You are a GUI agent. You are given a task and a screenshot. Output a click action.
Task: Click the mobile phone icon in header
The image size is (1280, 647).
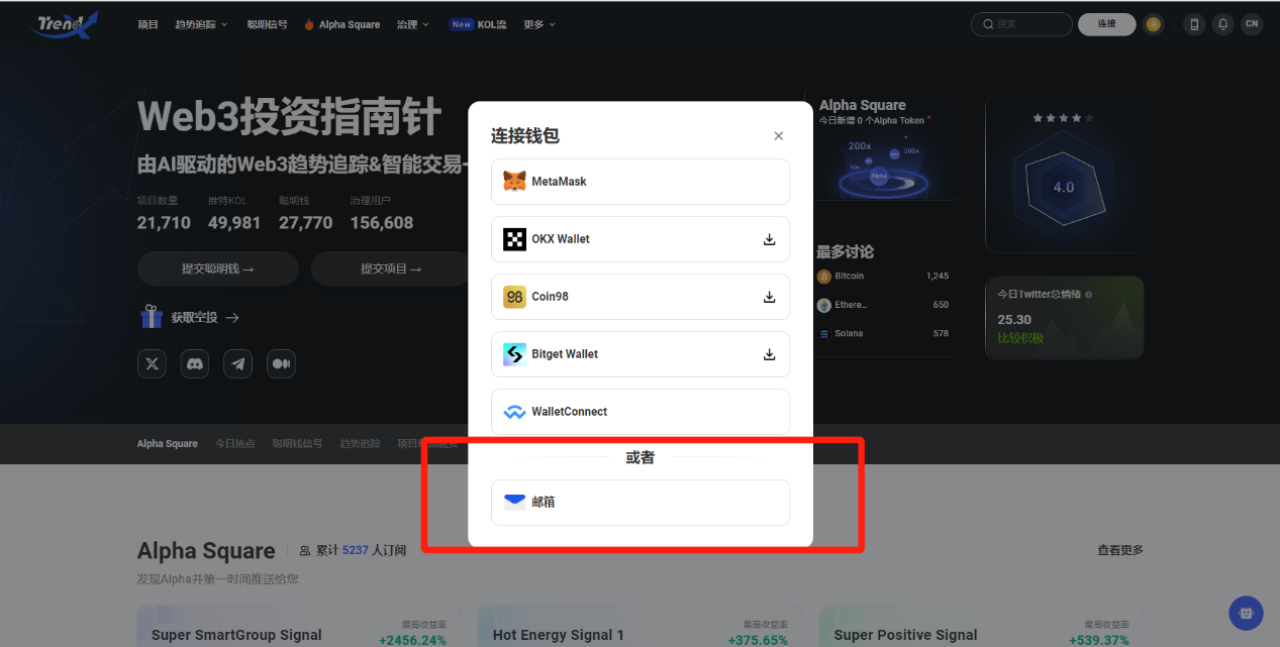tap(1194, 24)
